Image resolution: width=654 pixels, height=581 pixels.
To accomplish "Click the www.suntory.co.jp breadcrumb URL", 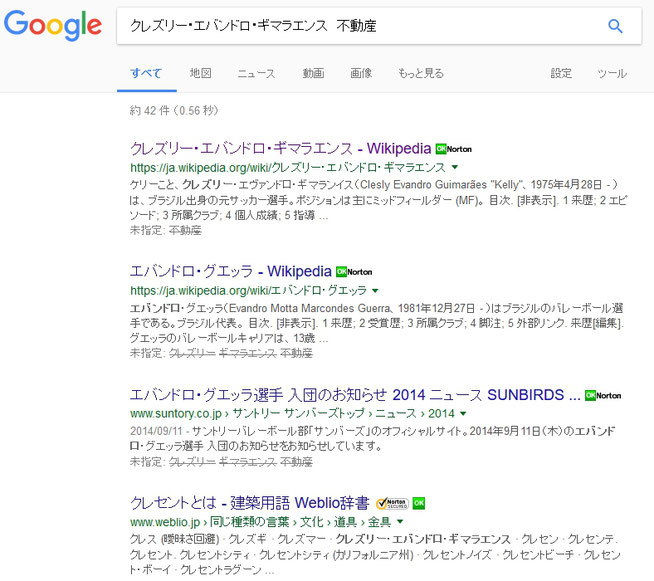I will [x=292, y=414].
